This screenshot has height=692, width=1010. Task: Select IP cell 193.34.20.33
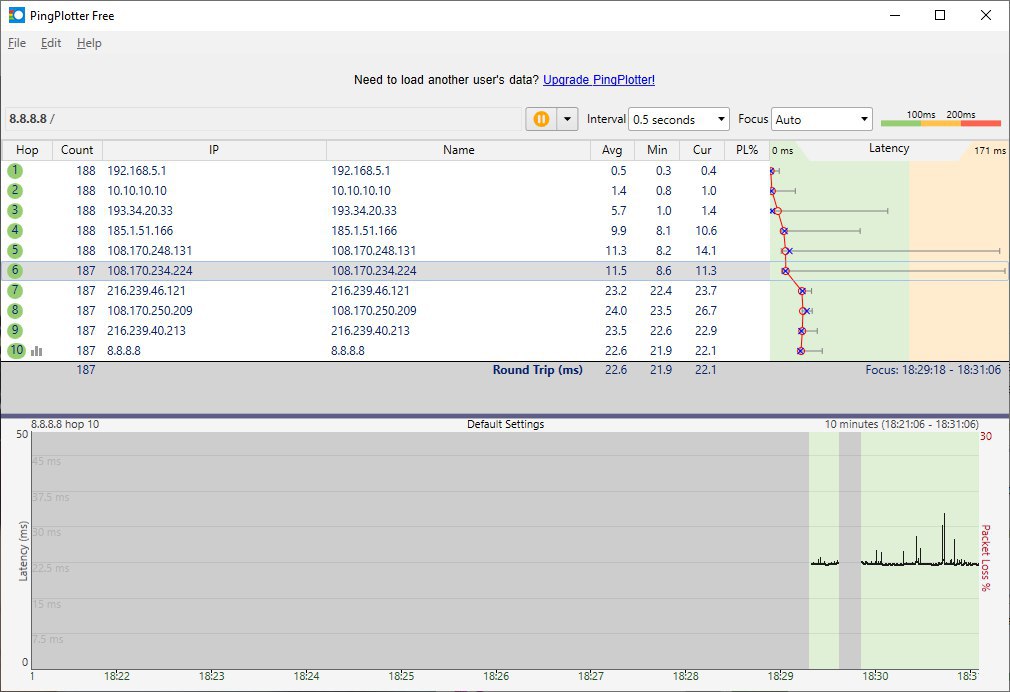pyautogui.click(x=140, y=211)
